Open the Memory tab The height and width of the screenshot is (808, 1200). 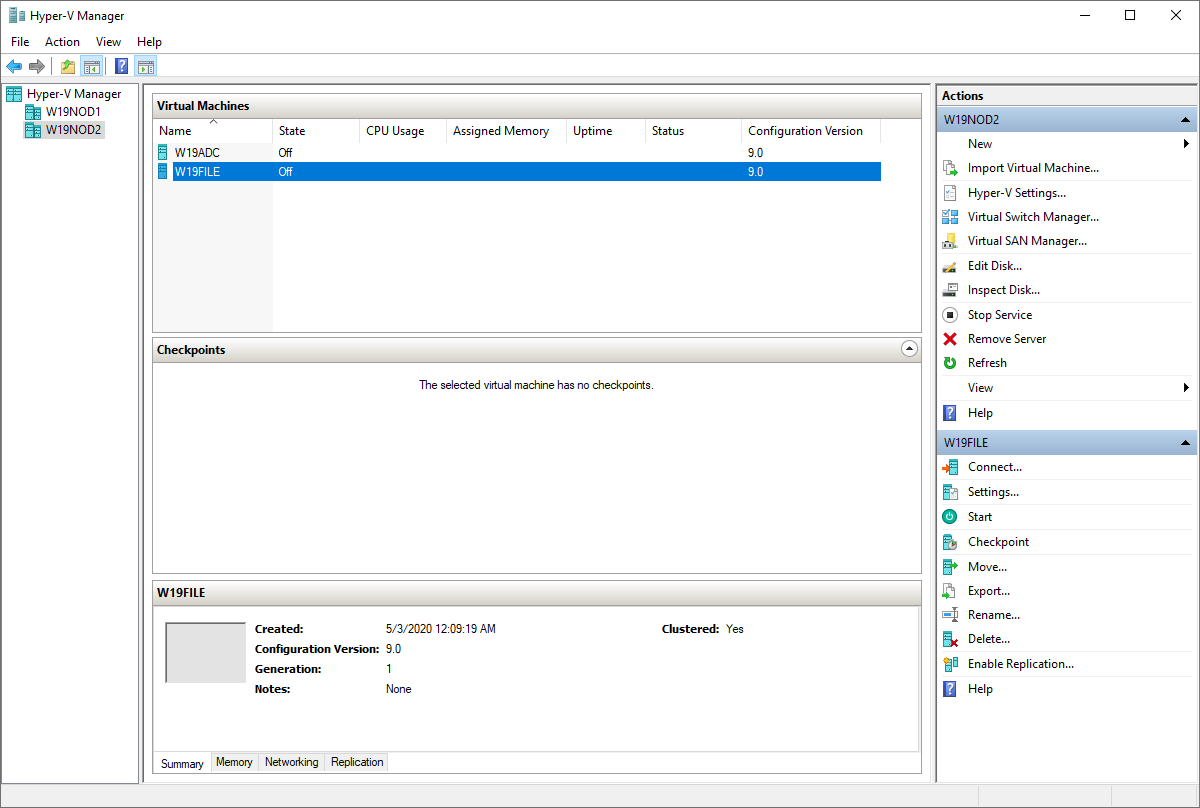click(234, 762)
